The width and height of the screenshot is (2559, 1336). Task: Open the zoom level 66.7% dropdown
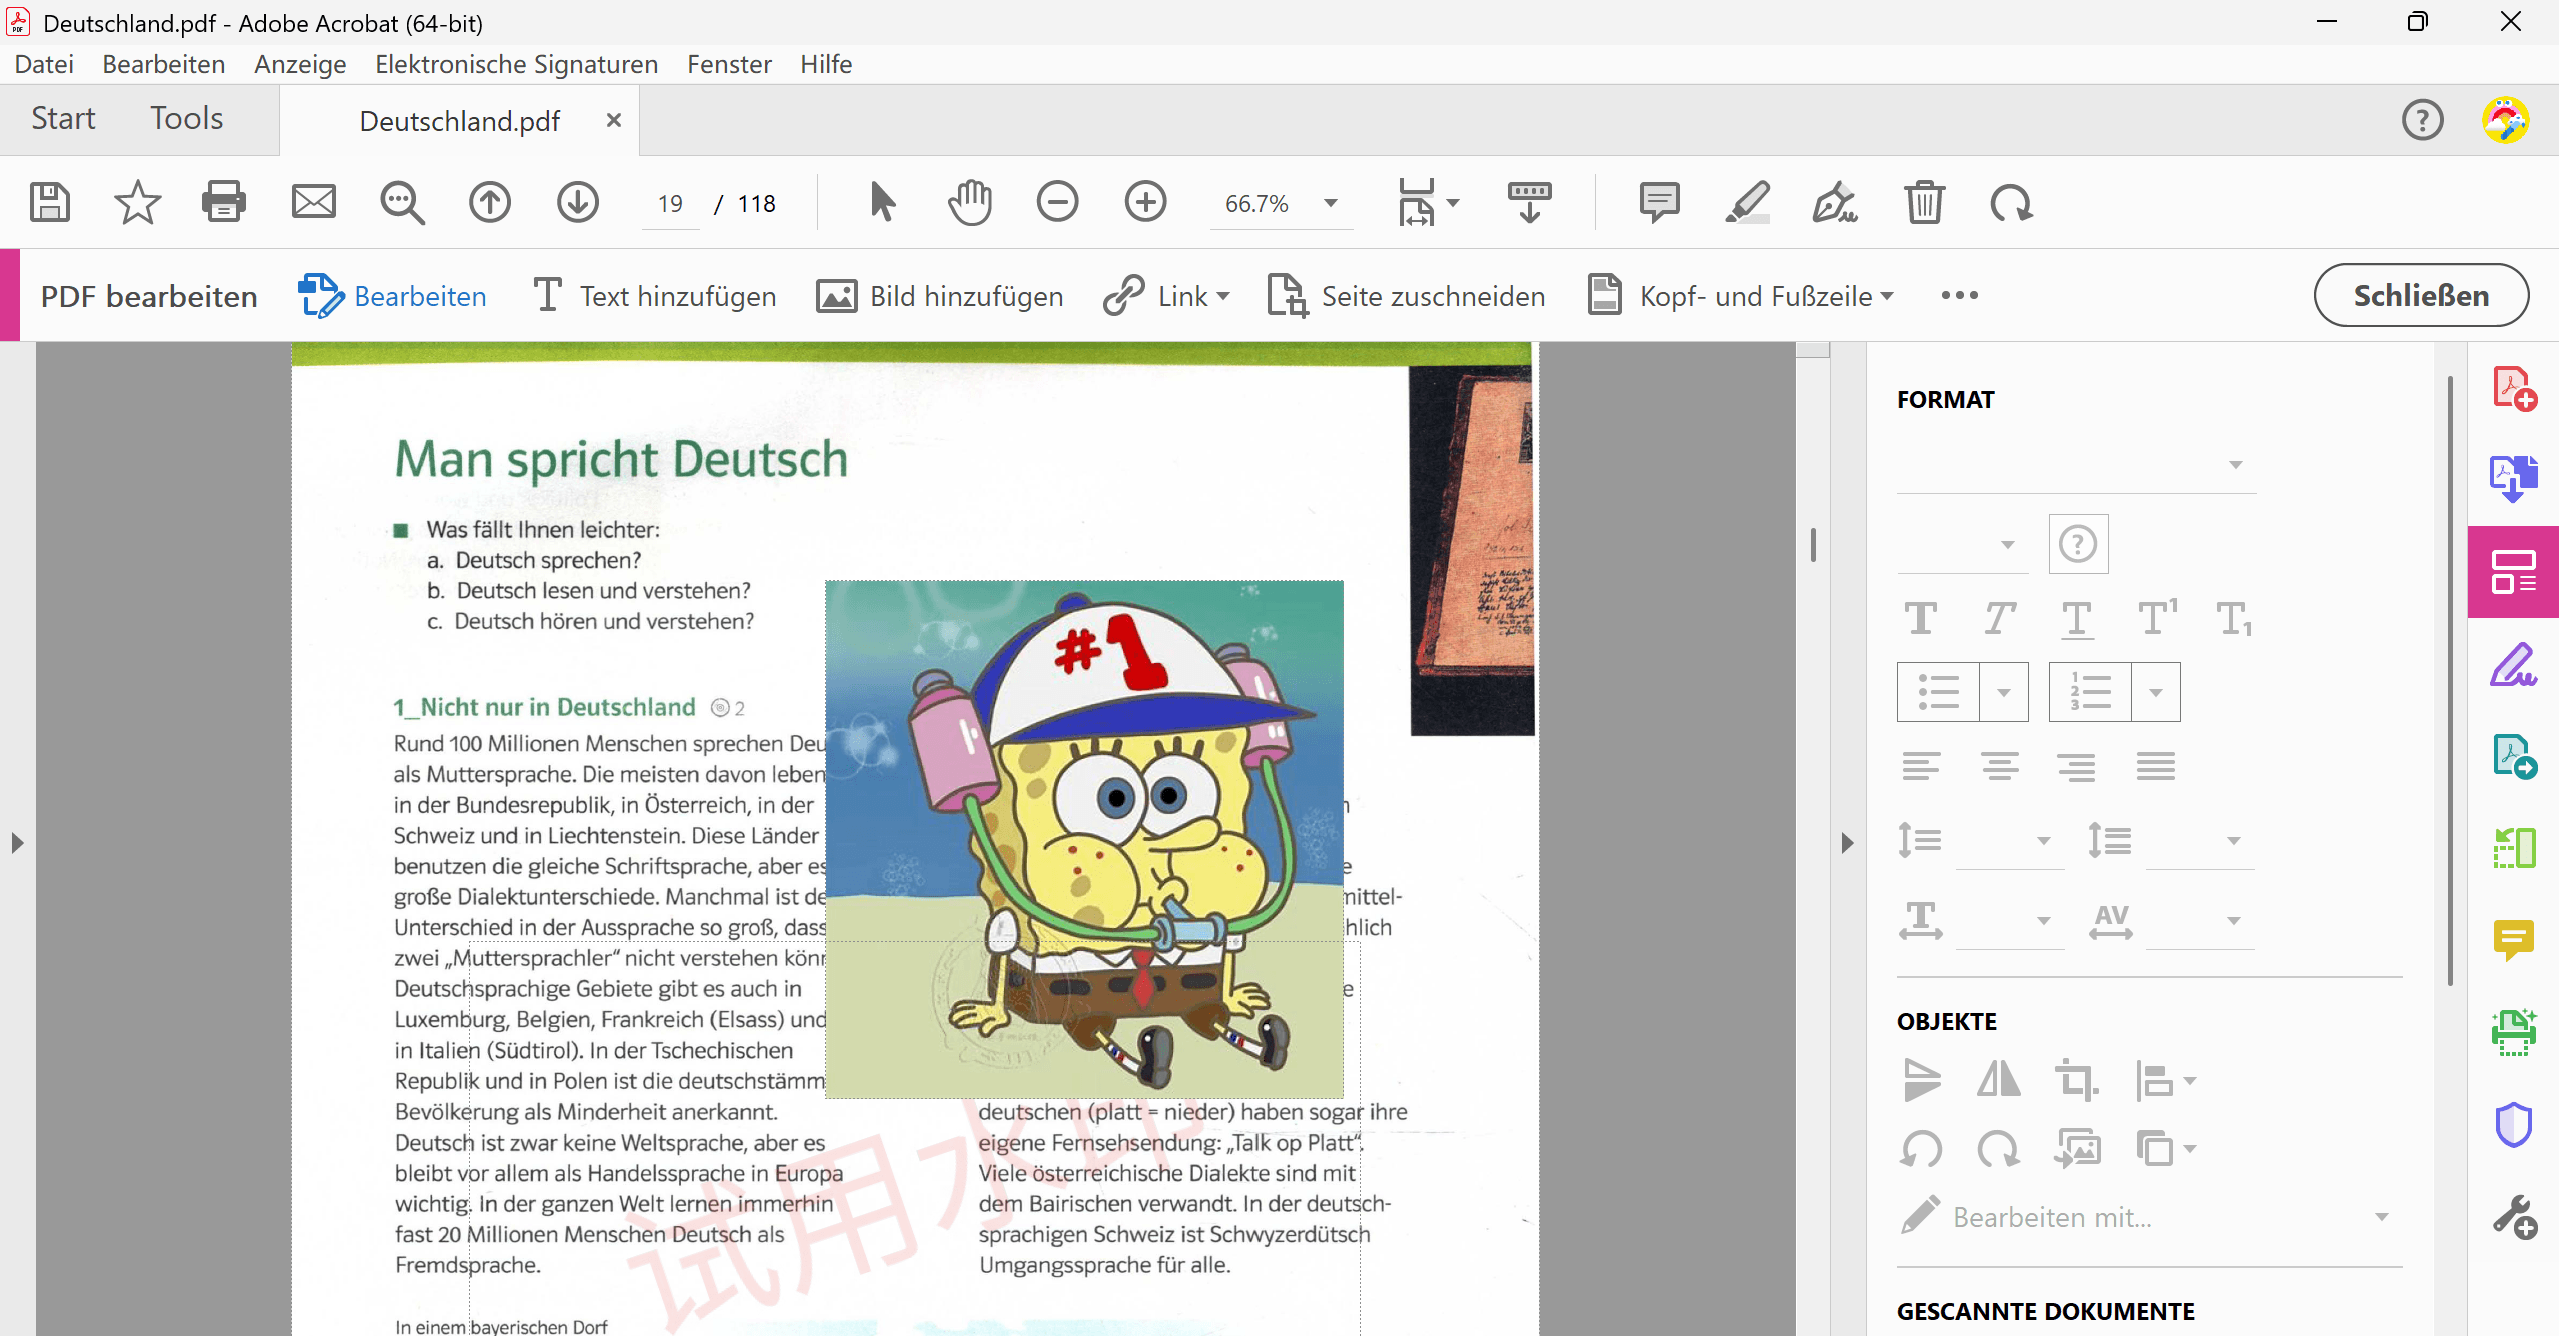[x=1331, y=203]
